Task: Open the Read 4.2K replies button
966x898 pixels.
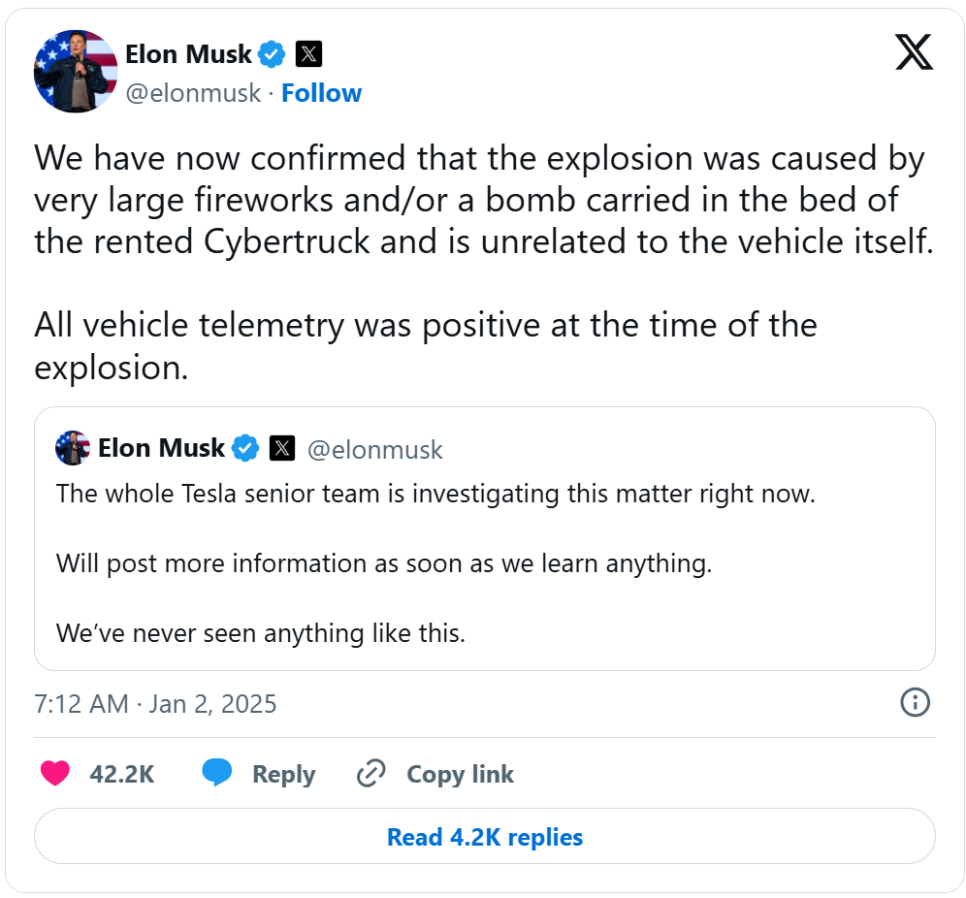Action: tap(485, 836)
